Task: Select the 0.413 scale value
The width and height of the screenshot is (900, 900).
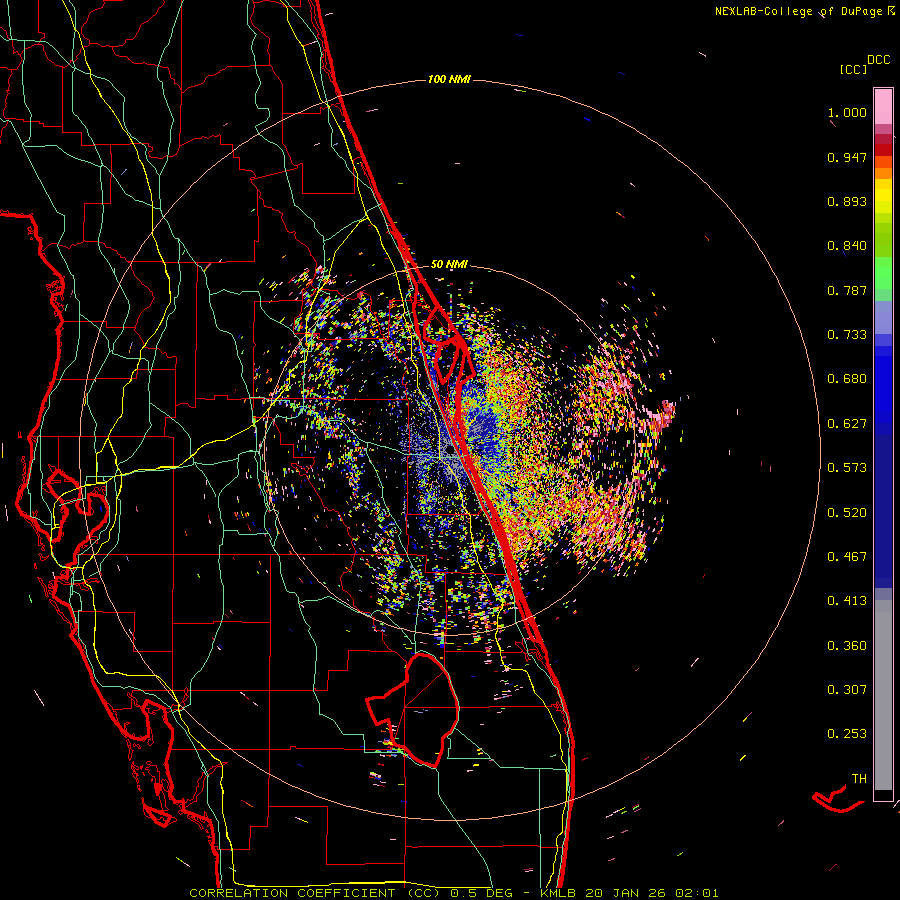Action: click(x=847, y=601)
